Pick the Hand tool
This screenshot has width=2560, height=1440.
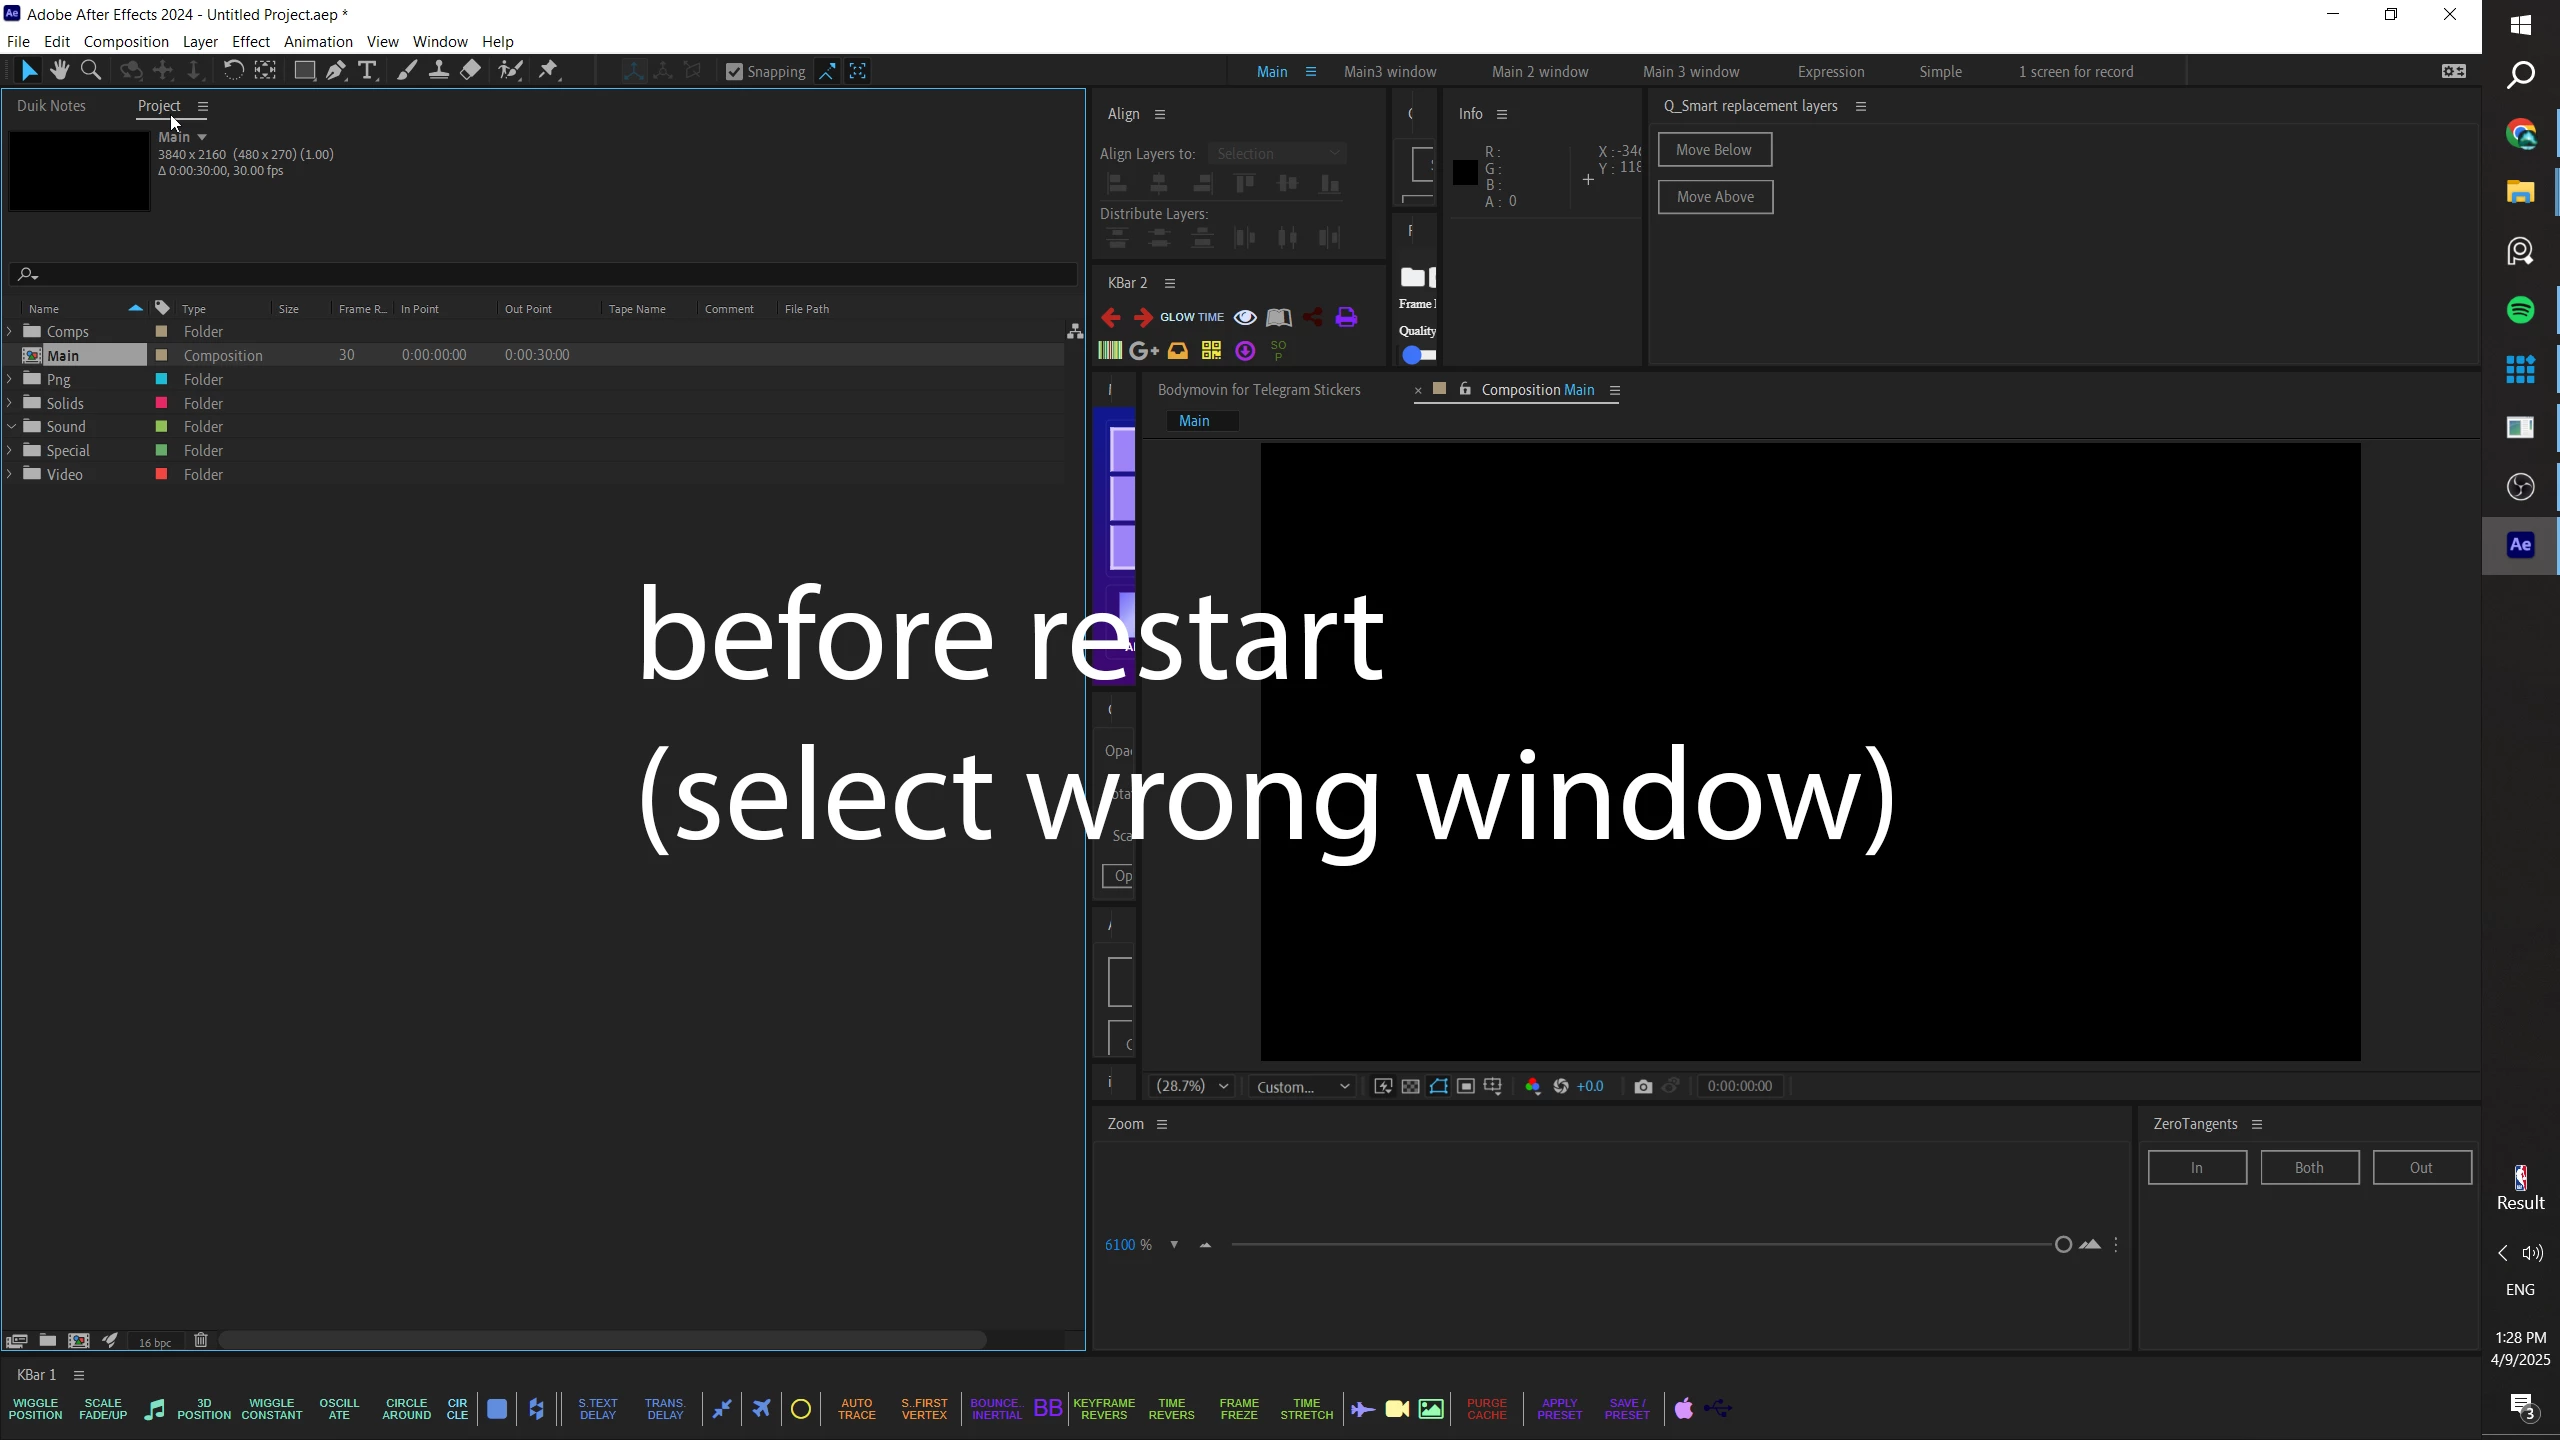click(60, 71)
